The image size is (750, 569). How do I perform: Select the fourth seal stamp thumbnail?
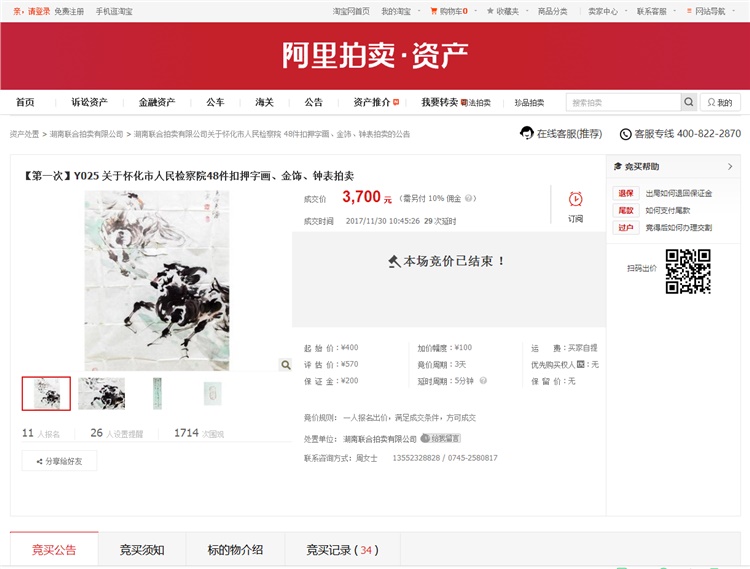(x=213, y=394)
